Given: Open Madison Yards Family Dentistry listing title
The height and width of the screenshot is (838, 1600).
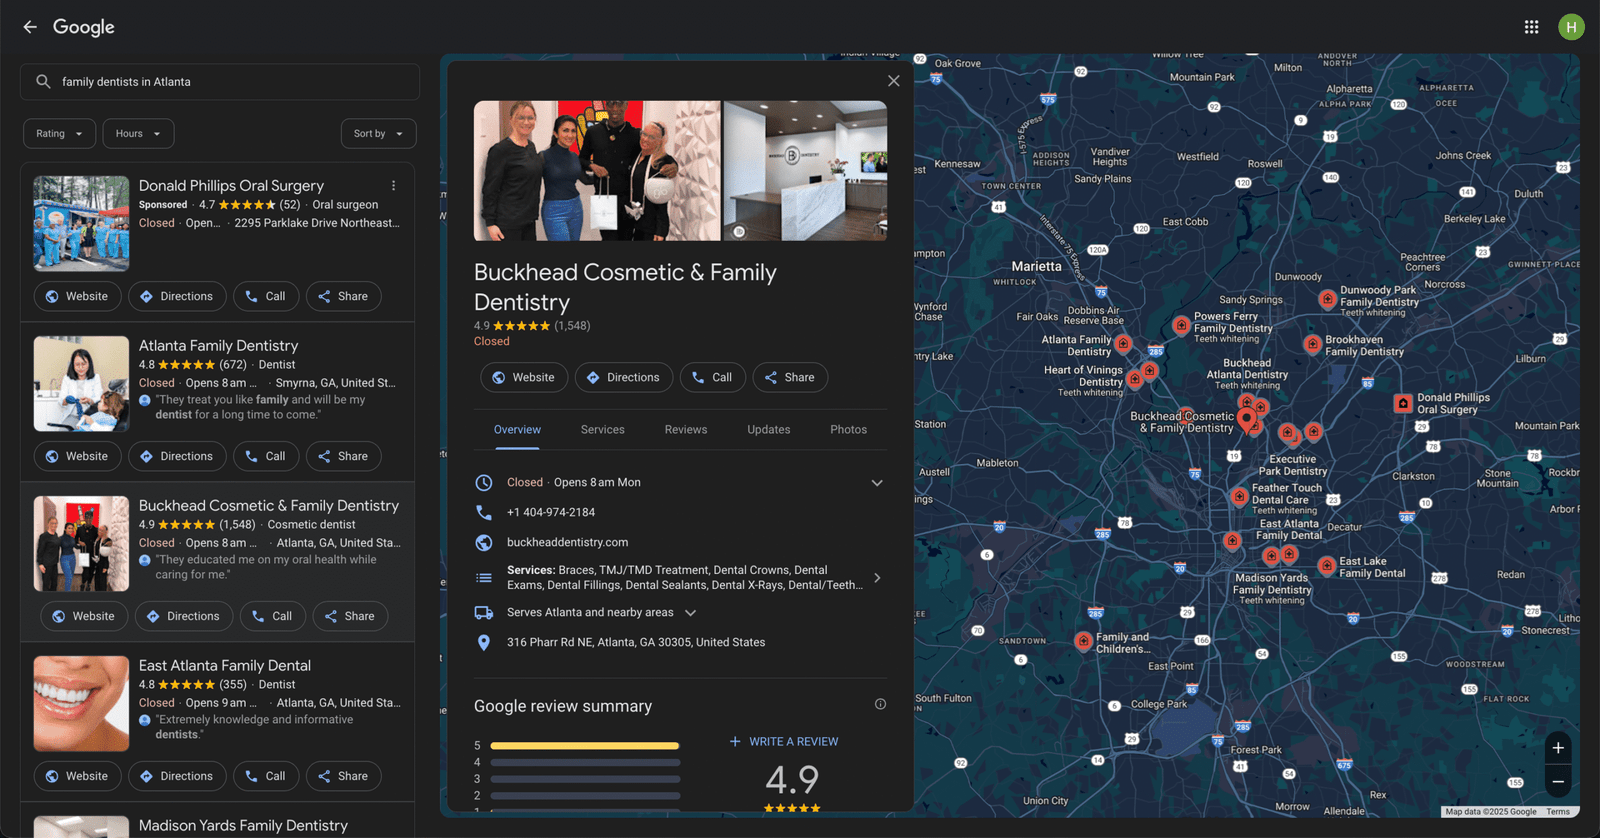Looking at the screenshot, I should pos(243,826).
